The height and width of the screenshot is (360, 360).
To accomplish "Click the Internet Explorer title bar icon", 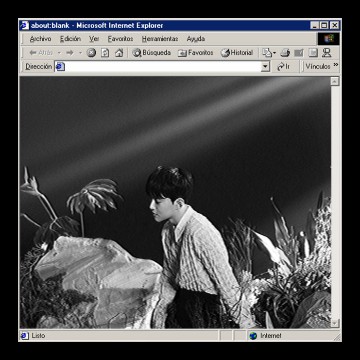I will point(24,25).
